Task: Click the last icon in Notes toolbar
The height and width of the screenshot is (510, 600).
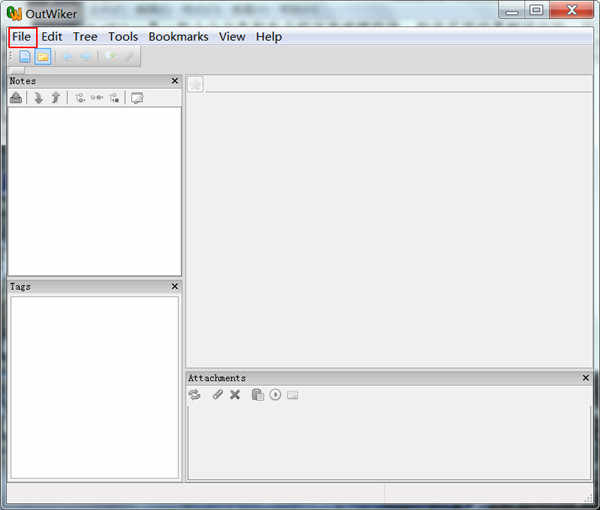Action: (137, 98)
